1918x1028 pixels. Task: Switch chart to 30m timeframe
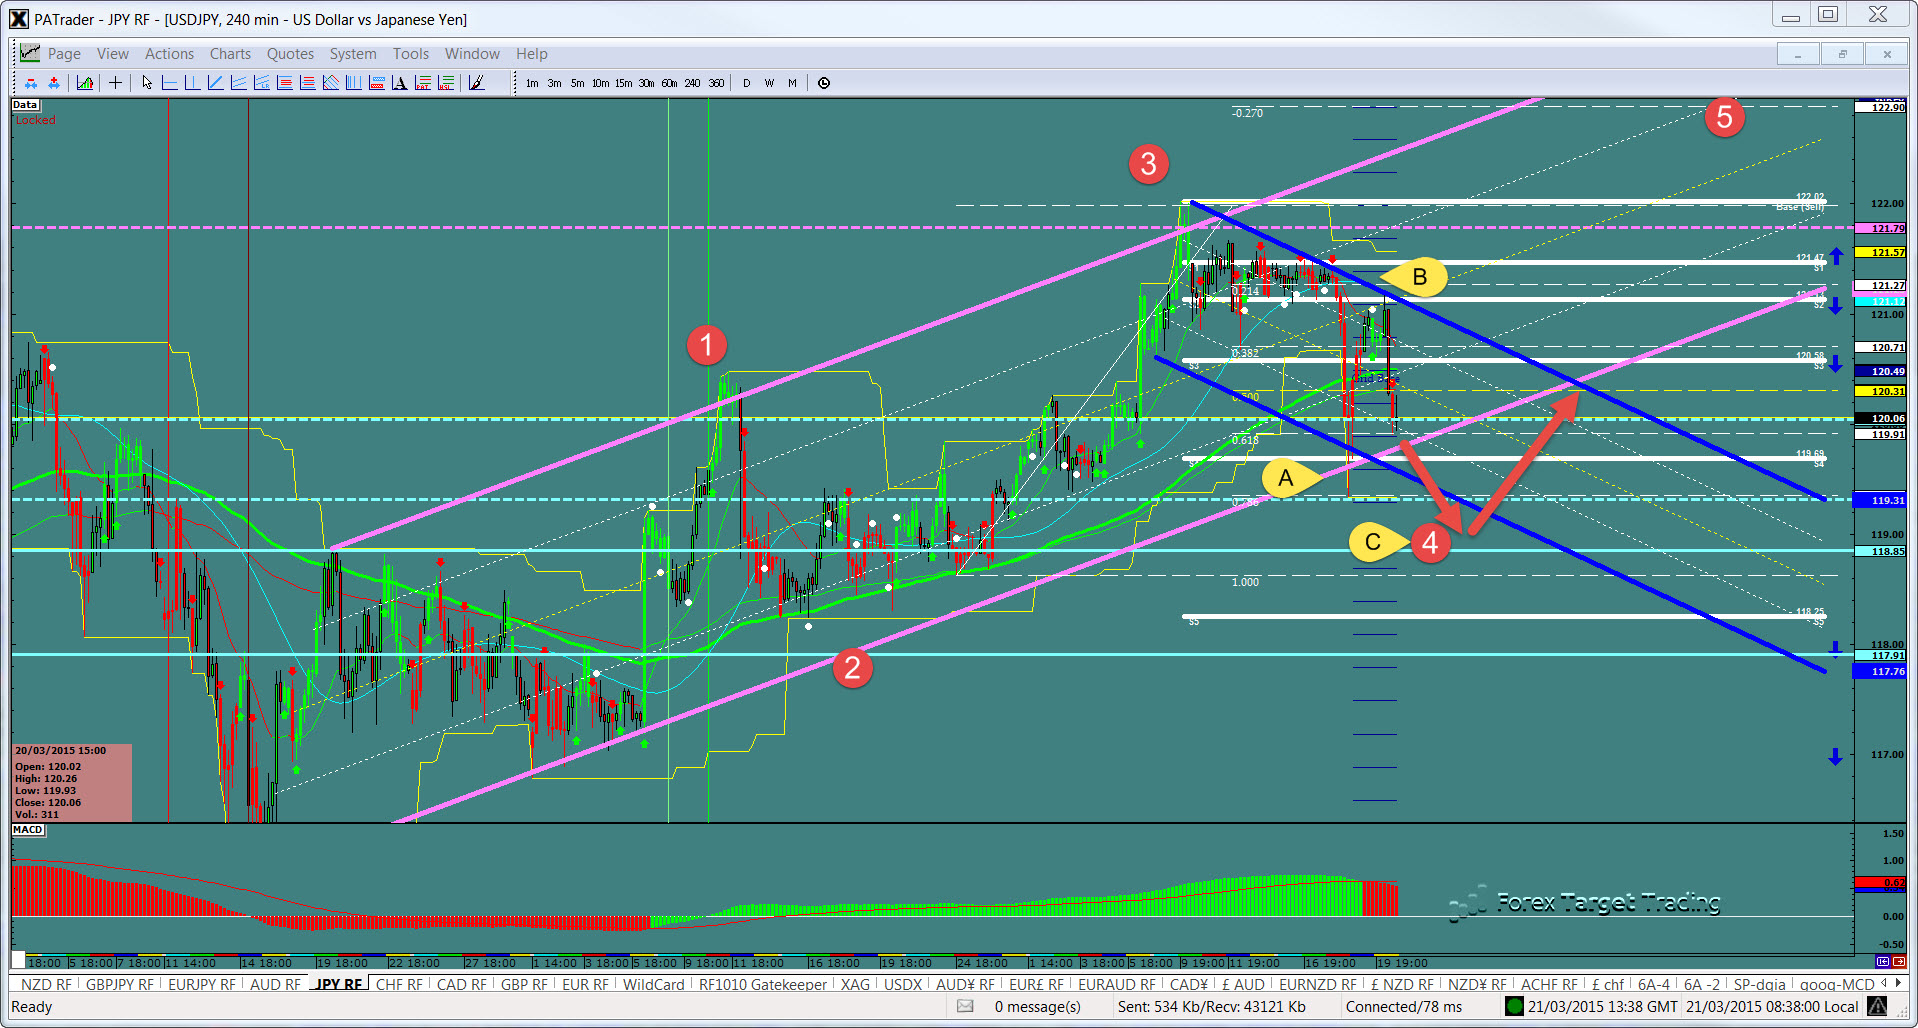coord(646,83)
